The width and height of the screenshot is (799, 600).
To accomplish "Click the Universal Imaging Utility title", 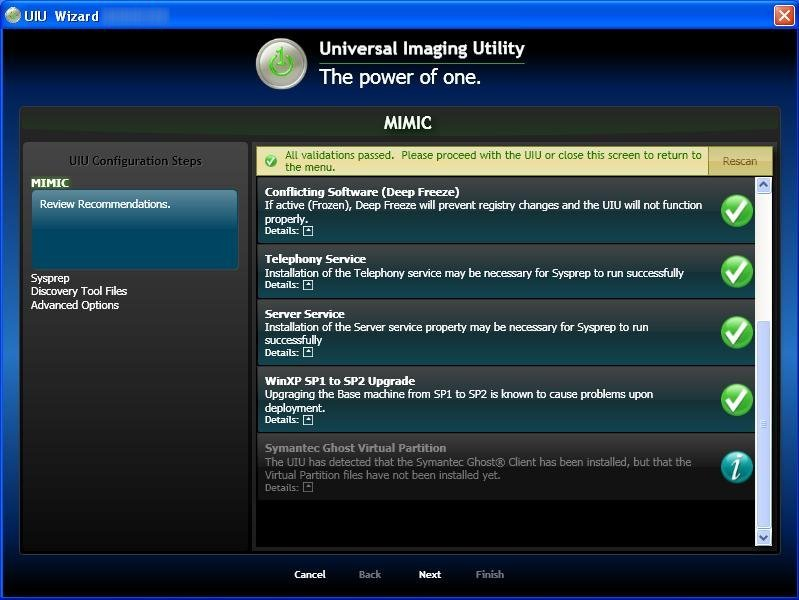I will click(422, 48).
